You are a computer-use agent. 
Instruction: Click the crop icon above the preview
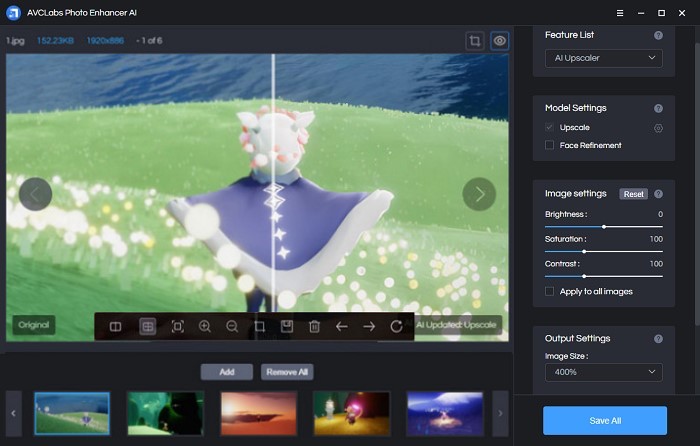click(x=475, y=41)
